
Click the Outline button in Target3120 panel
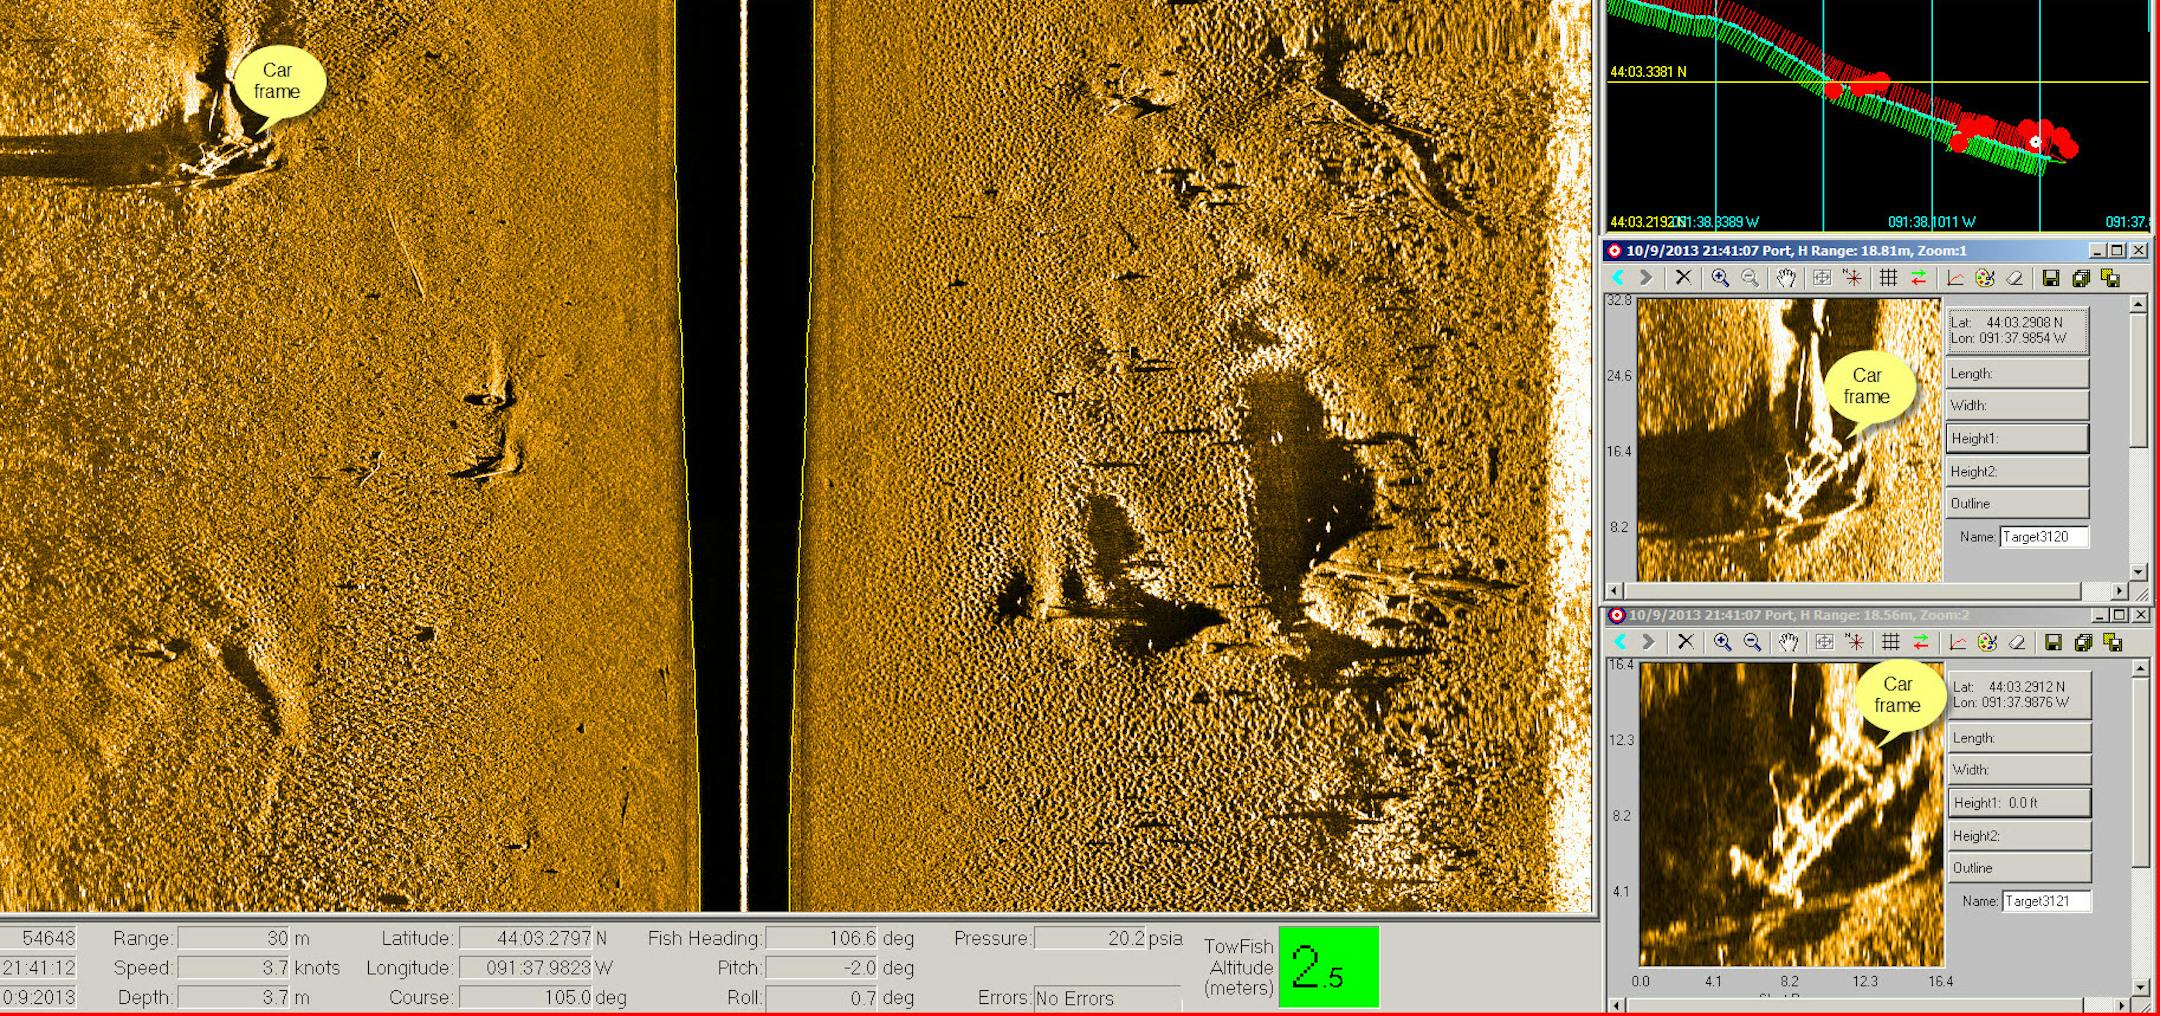click(x=2017, y=503)
